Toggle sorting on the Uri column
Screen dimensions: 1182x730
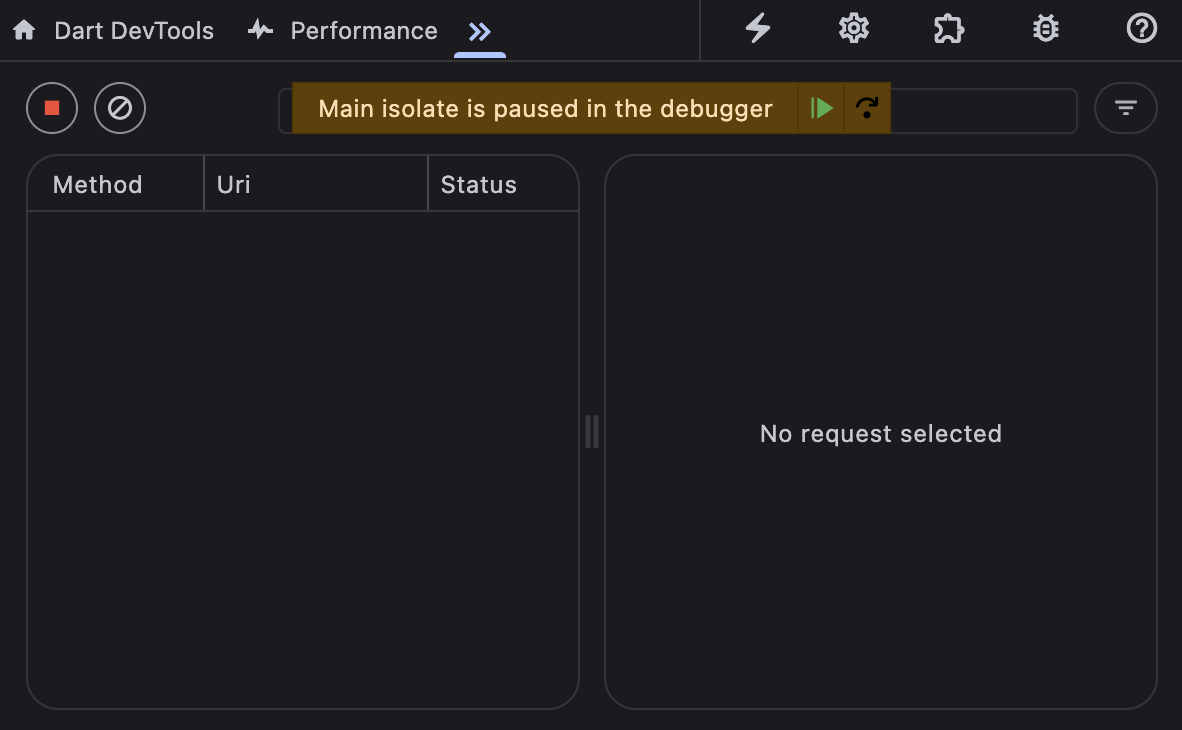pos(232,184)
